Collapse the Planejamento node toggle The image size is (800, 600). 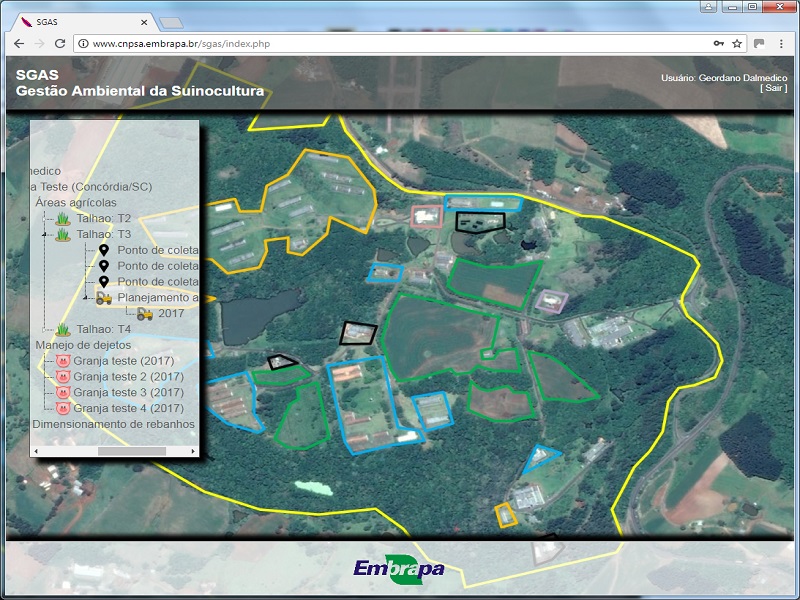pyautogui.click(x=86, y=298)
